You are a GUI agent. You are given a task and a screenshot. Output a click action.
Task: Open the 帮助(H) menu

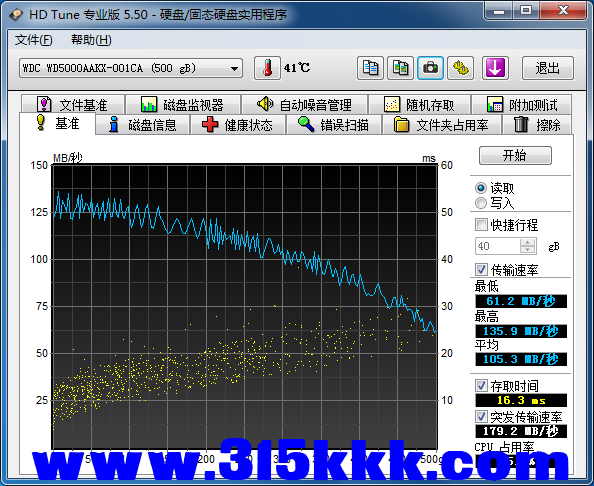click(x=91, y=40)
